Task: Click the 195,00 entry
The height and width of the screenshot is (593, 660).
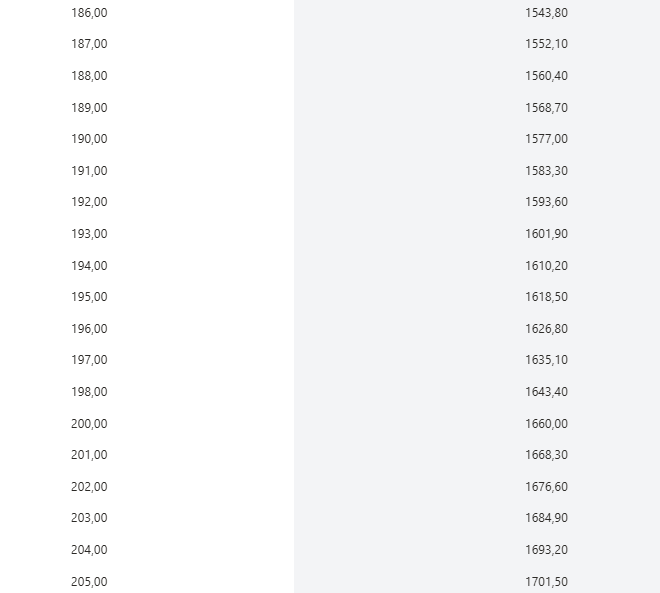Action: [x=89, y=297]
